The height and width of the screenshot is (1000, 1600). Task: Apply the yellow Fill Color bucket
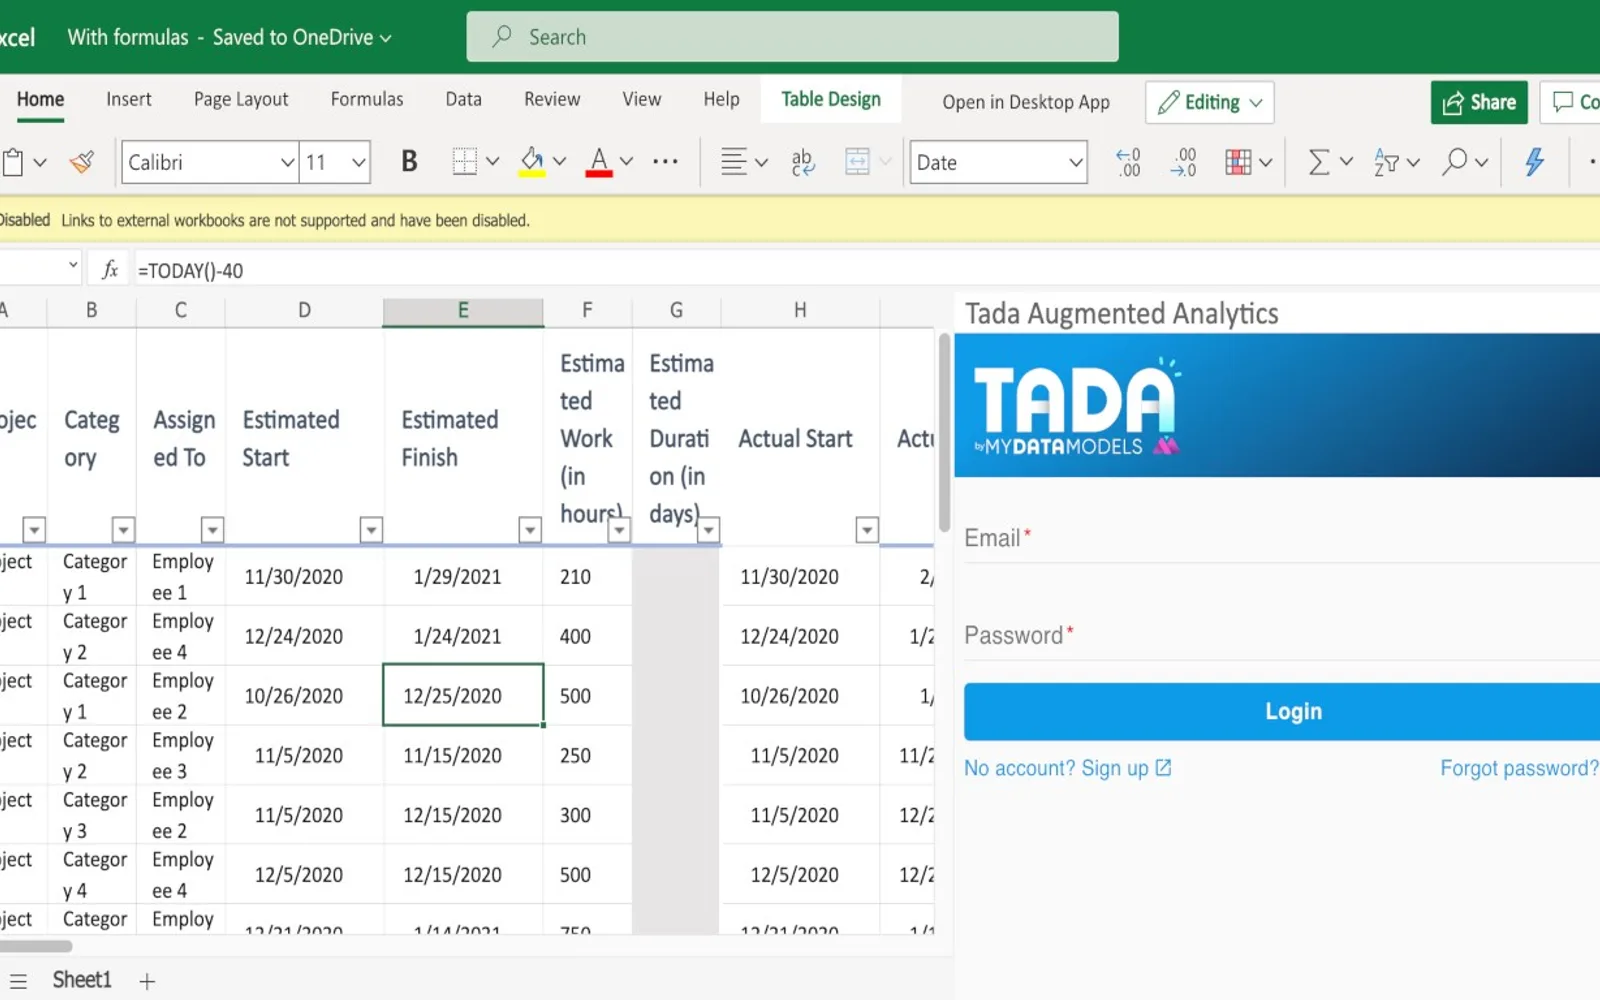point(532,162)
